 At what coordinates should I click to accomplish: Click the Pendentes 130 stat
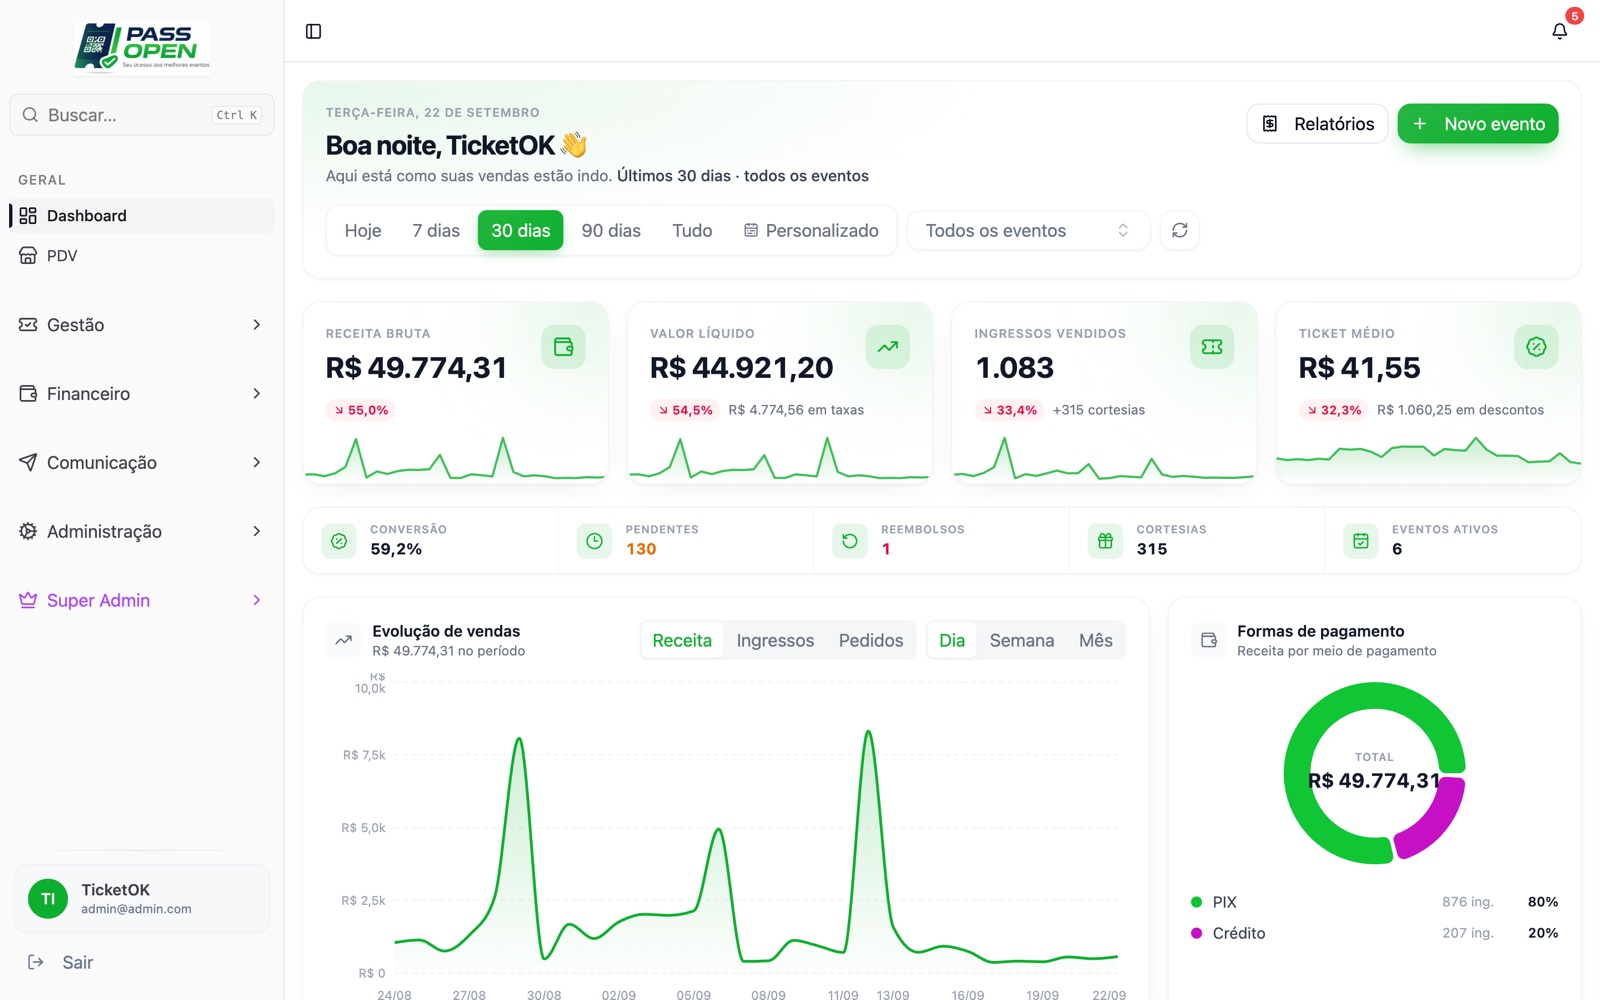(x=686, y=540)
